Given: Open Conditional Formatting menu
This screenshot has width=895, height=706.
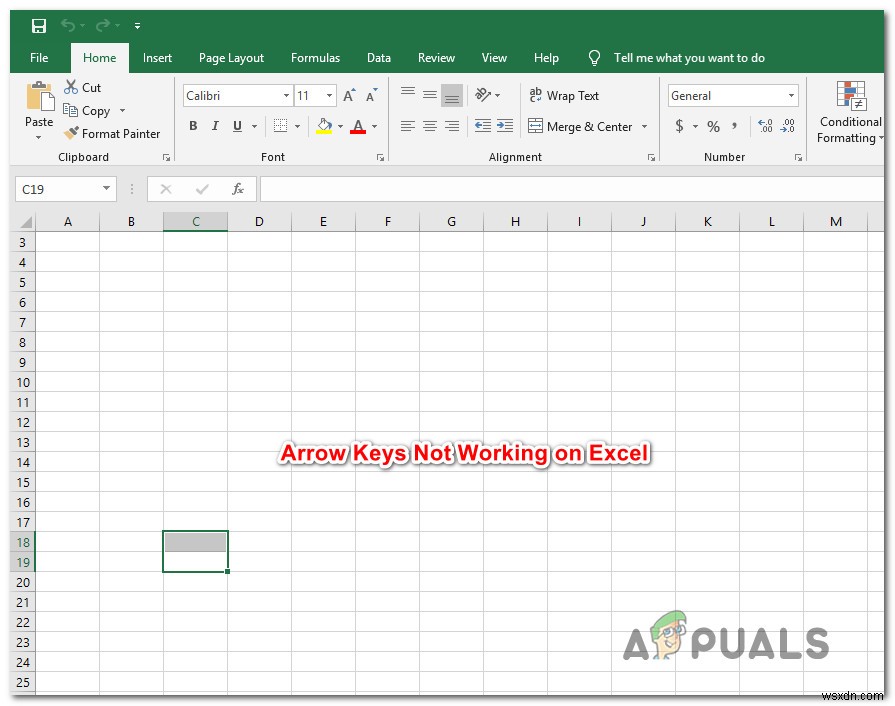Looking at the screenshot, I should [850, 112].
